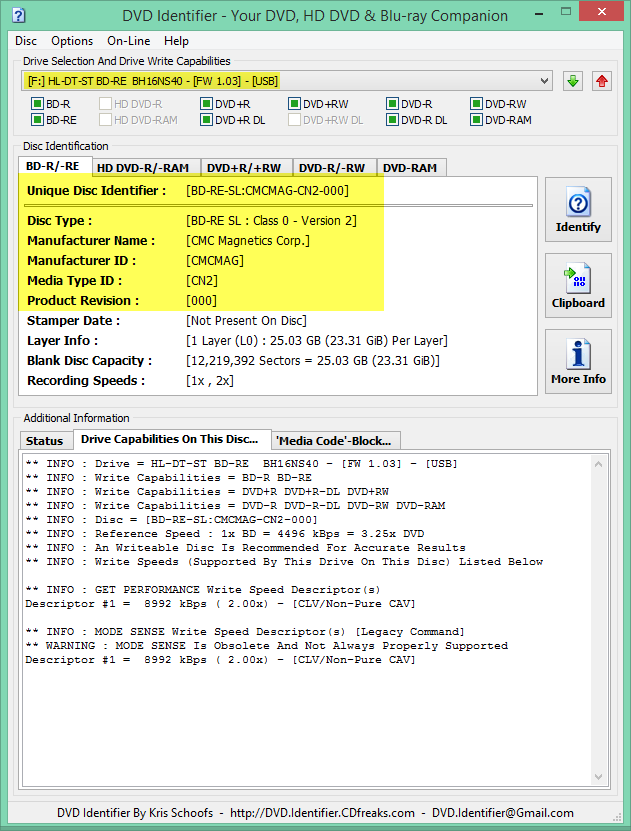Click the Media Type ID value [CN2]
The image size is (631, 831).
[x=202, y=280]
